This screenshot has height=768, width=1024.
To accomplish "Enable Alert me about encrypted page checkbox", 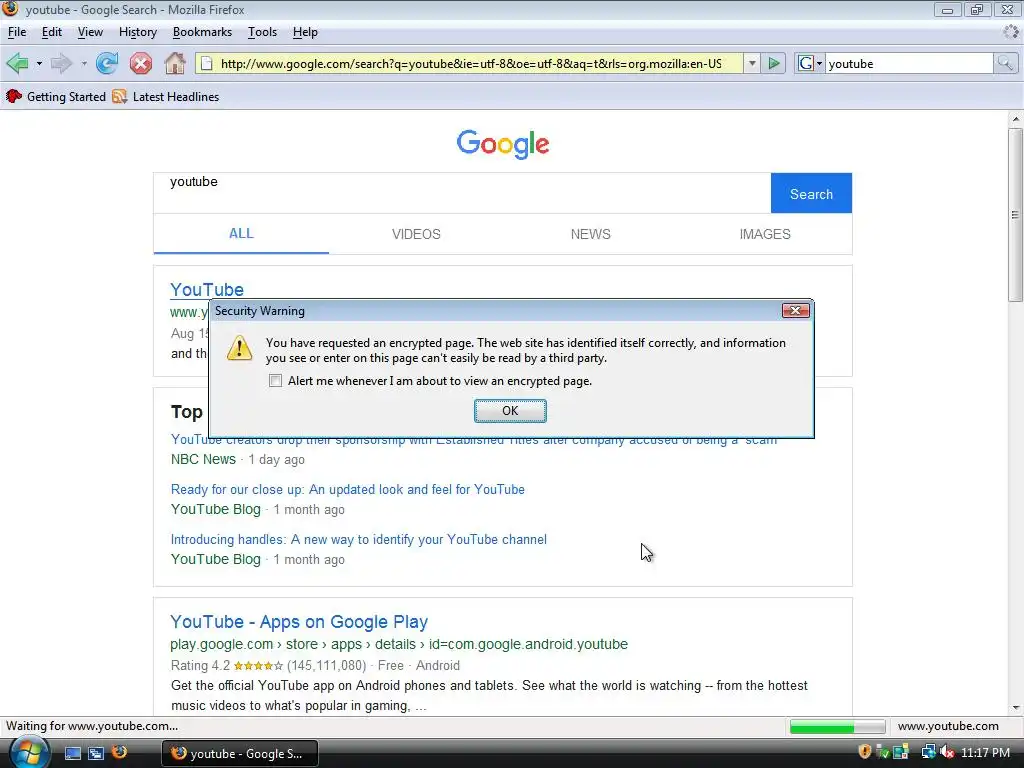I will coord(276,381).
